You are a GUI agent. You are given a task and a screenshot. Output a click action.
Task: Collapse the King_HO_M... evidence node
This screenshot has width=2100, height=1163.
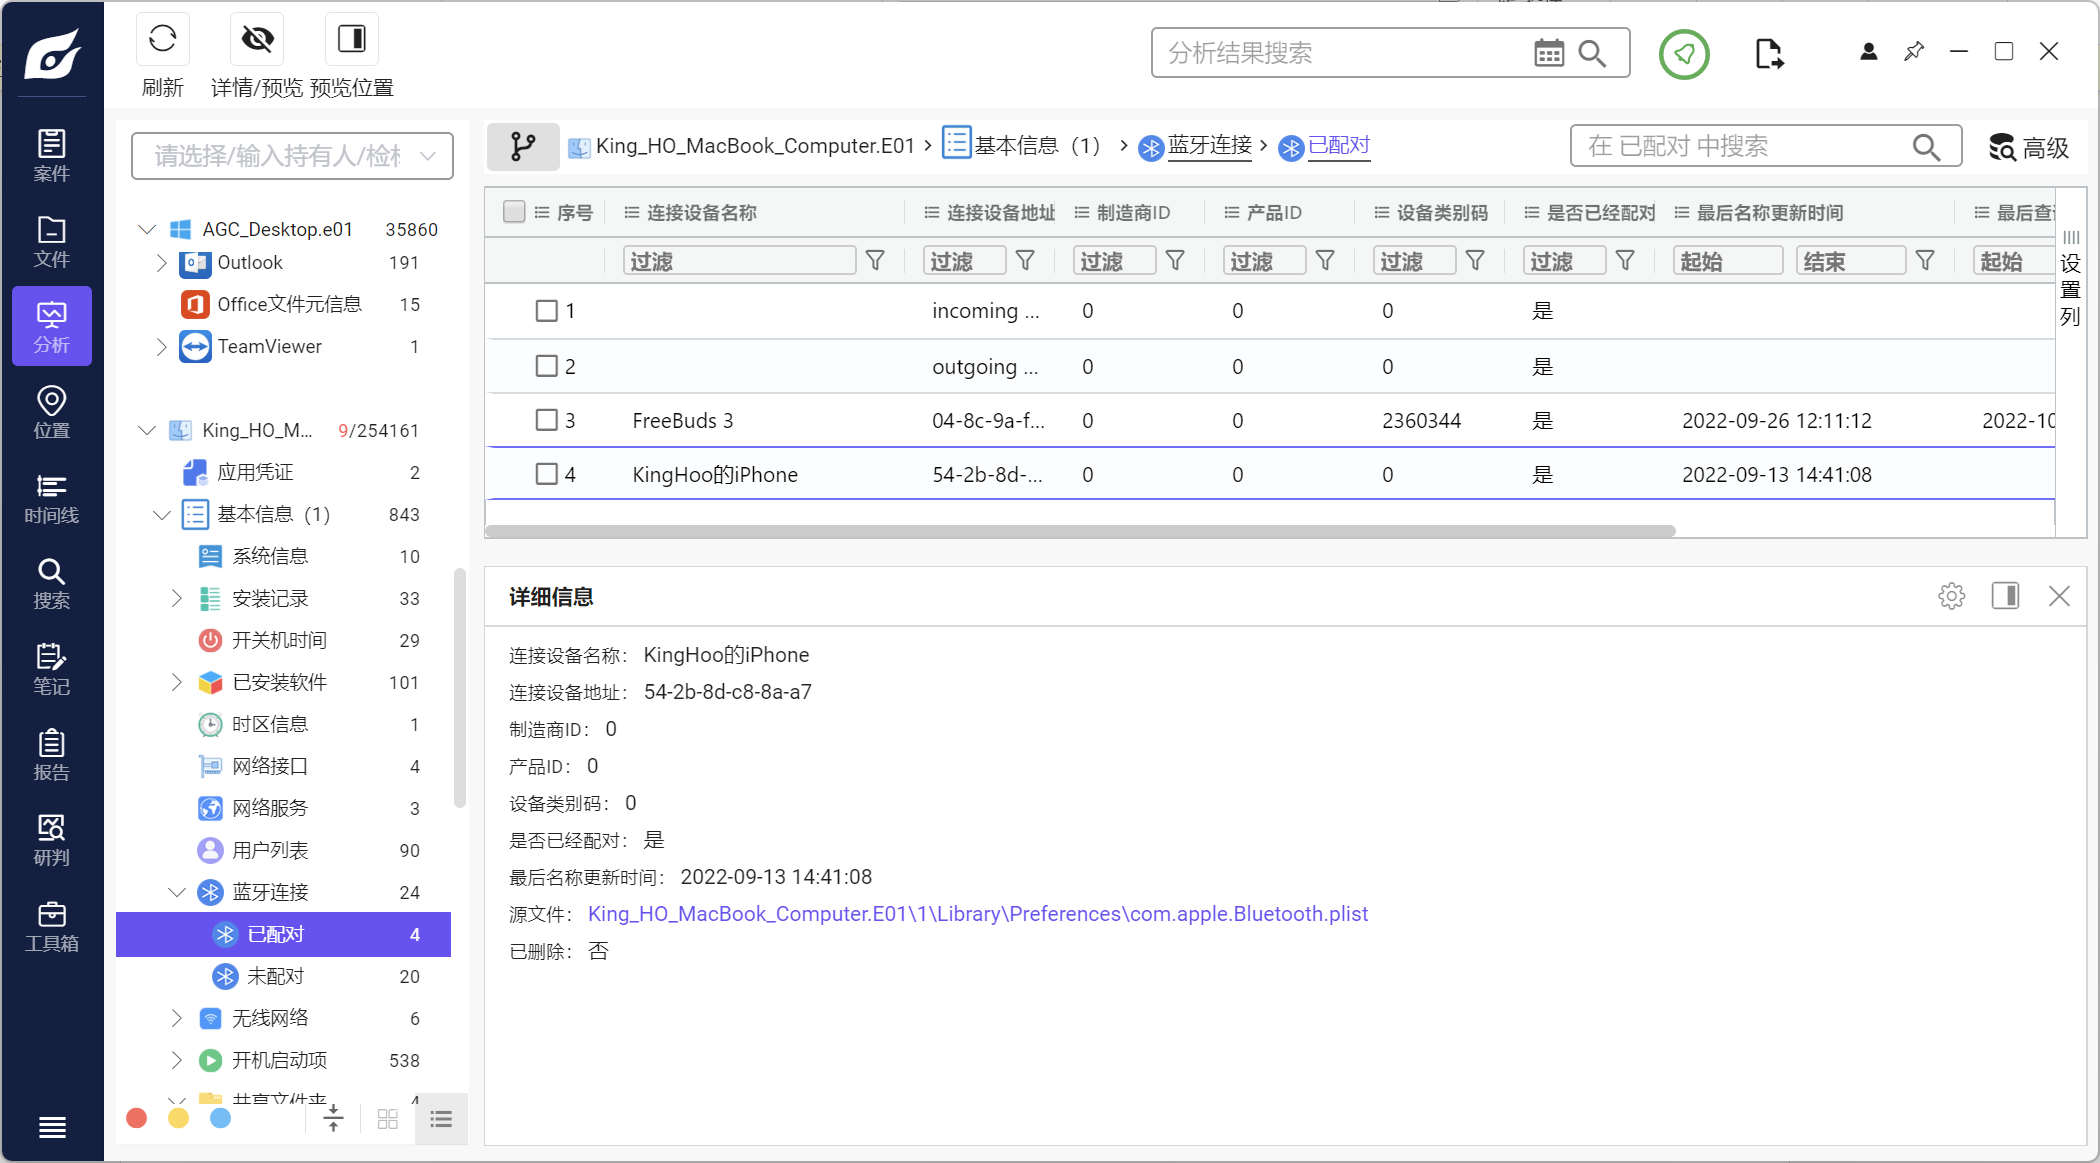[x=147, y=430]
